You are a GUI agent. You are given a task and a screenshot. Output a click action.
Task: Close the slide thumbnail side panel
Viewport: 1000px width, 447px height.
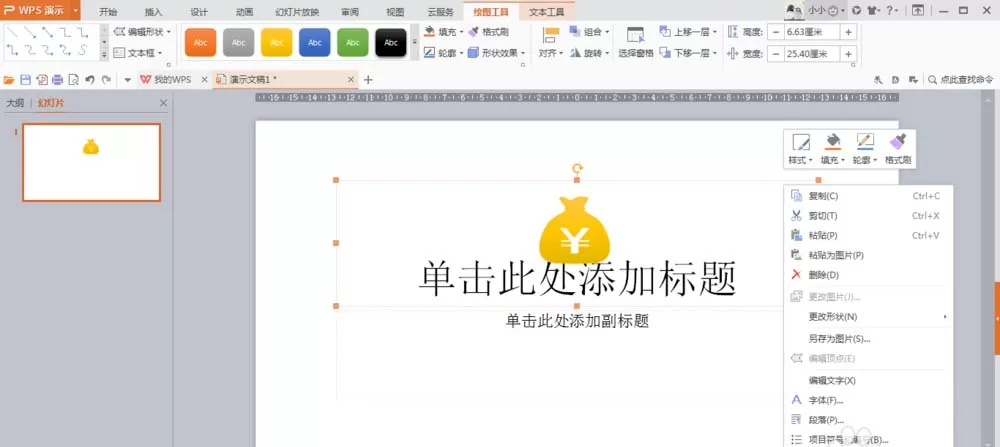coord(163,103)
